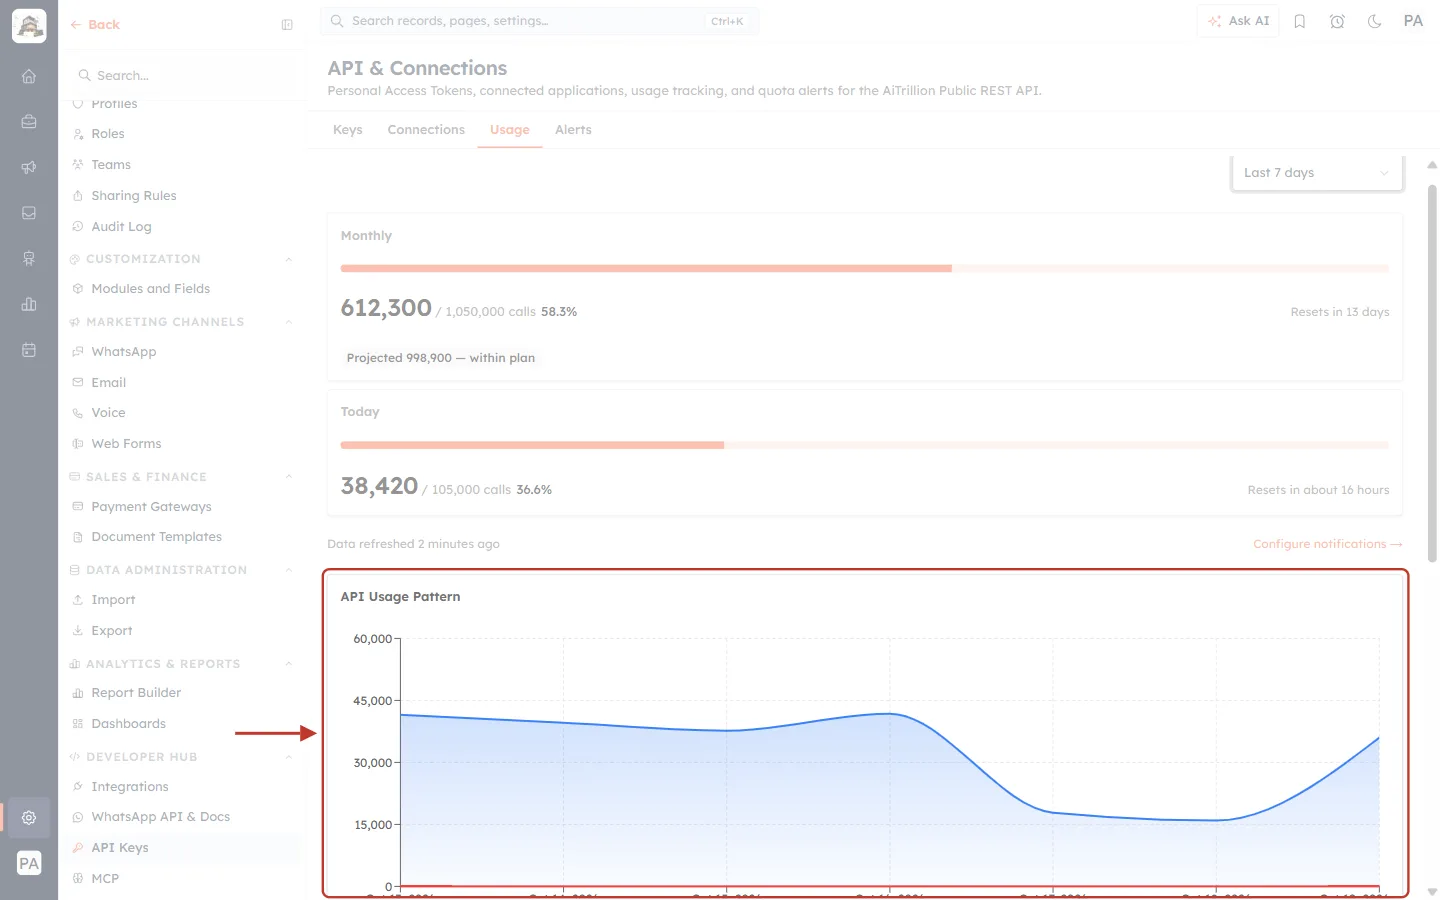Collapse the Analytics & Reports section
The image size is (1440, 900).
click(289, 664)
